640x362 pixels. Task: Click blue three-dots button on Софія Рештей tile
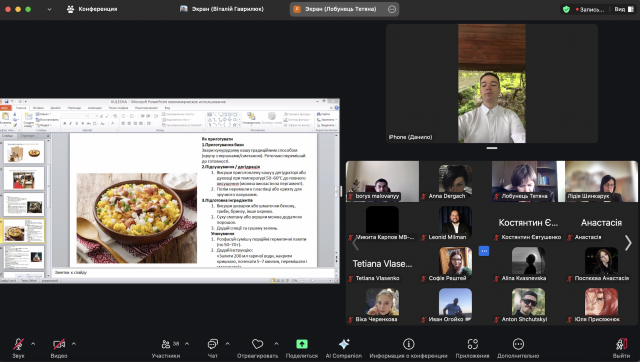[x=484, y=251]
